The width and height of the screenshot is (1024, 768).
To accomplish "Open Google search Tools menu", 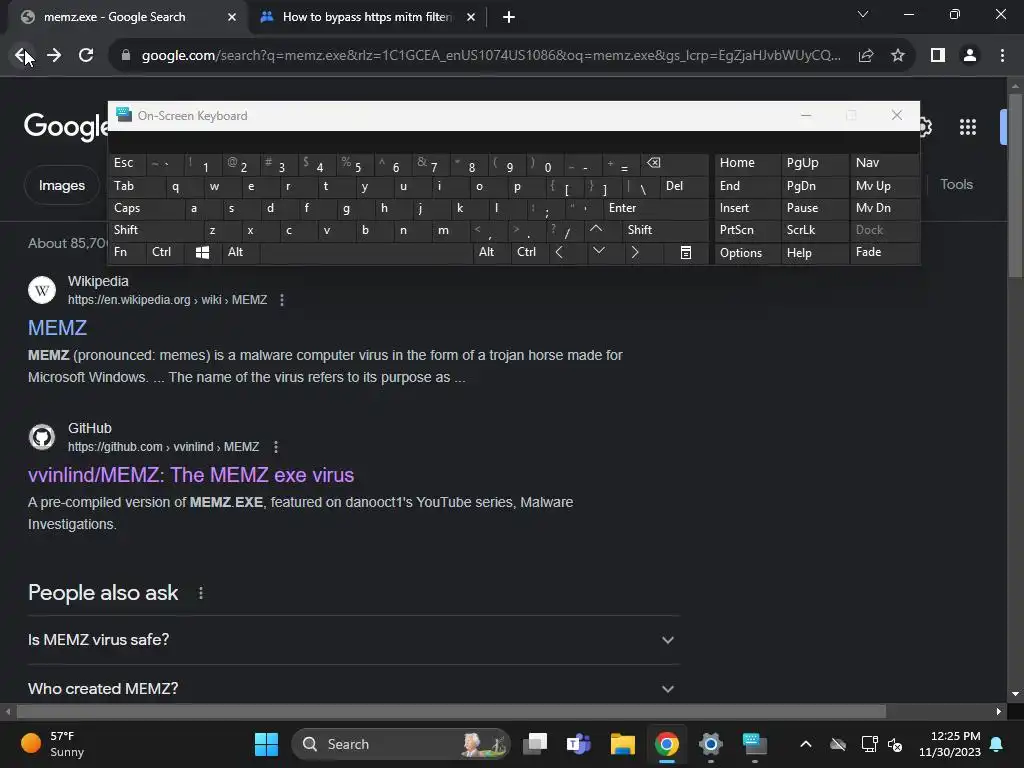I will click(x=956, y=185).
